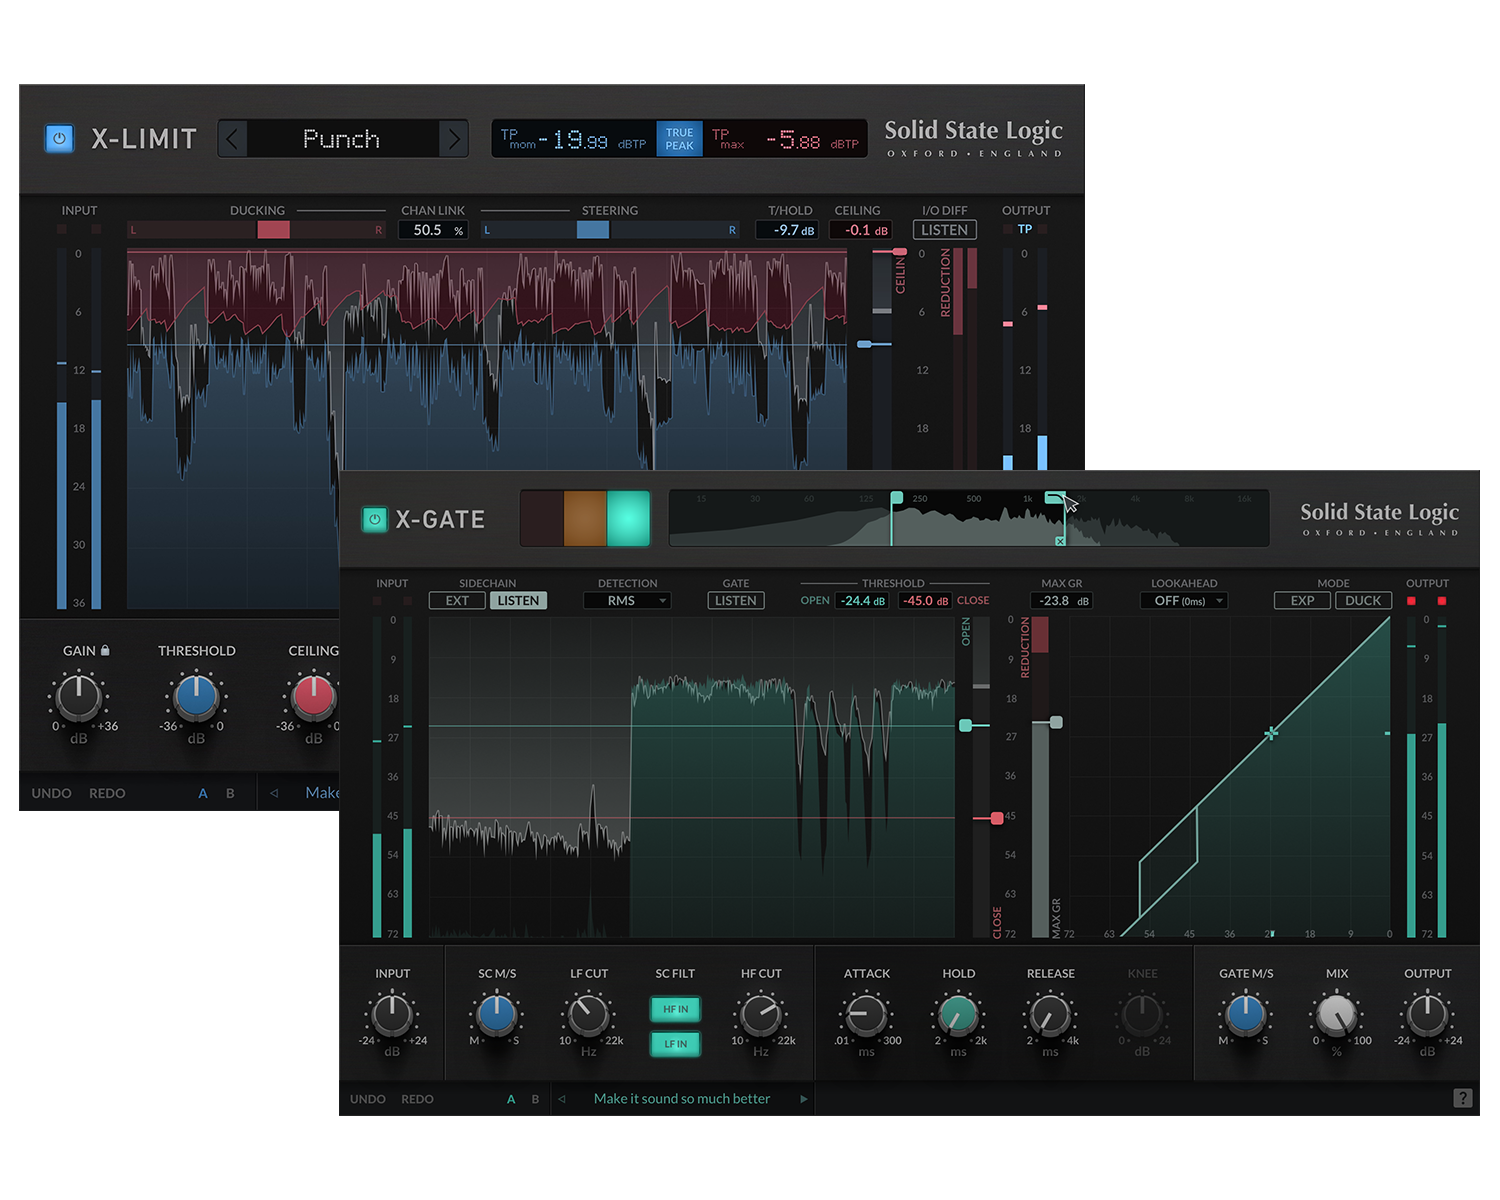Click the ATTACK knob

pyautogui.click(x=866, y=1014)
